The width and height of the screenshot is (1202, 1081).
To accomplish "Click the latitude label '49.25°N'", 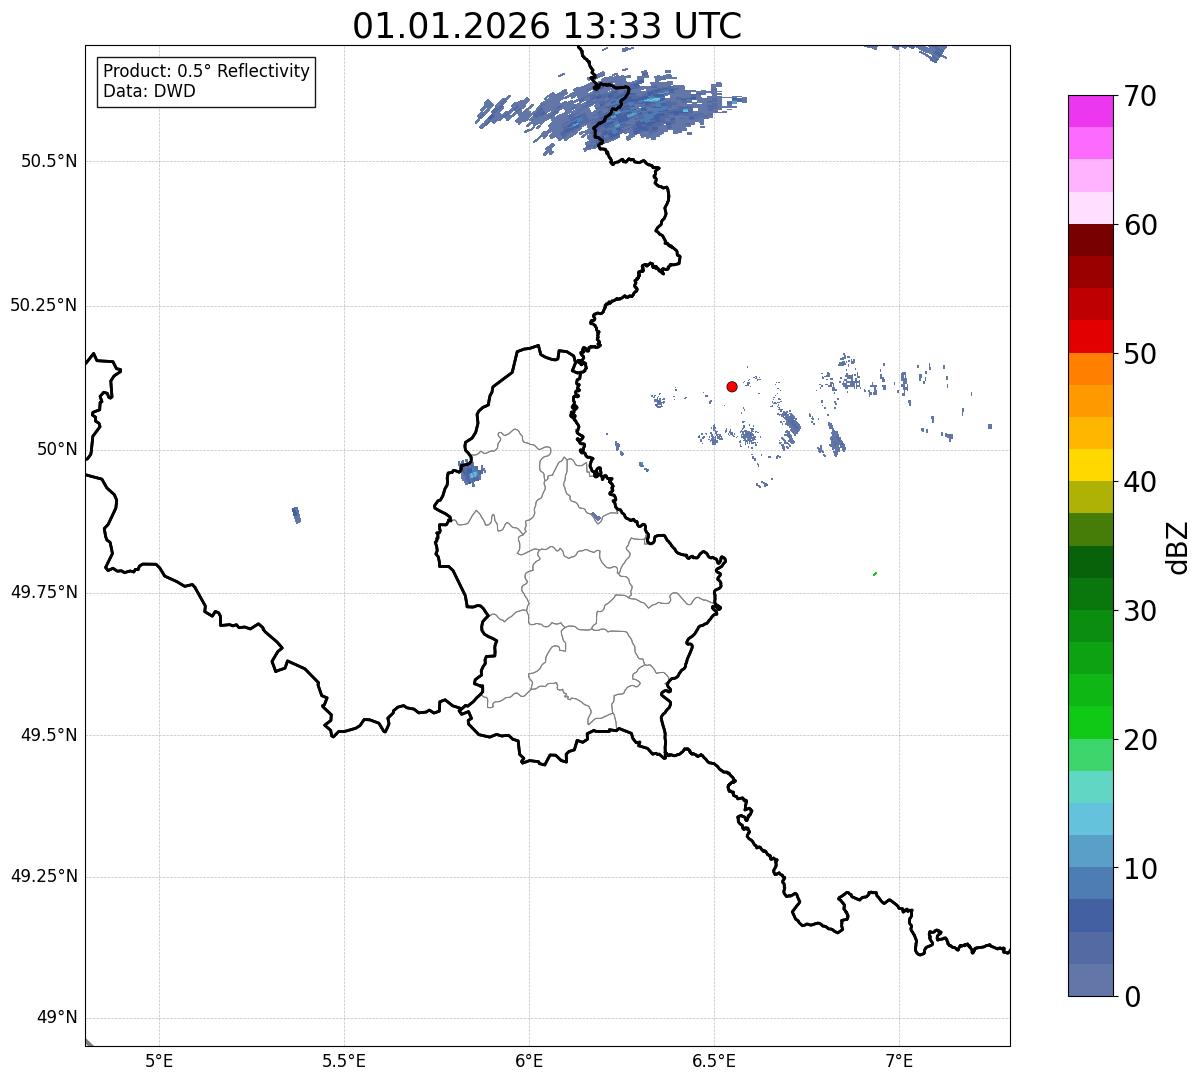I will pyautogui.click(x=44, y=876).
